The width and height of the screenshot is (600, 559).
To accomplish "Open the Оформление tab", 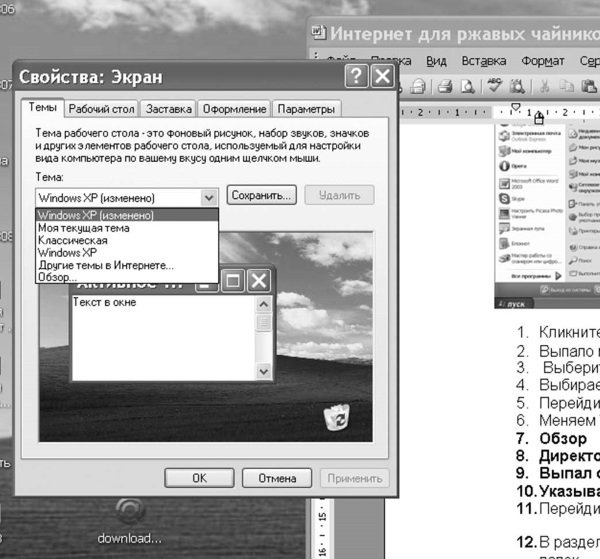I will tap(234, 109).
